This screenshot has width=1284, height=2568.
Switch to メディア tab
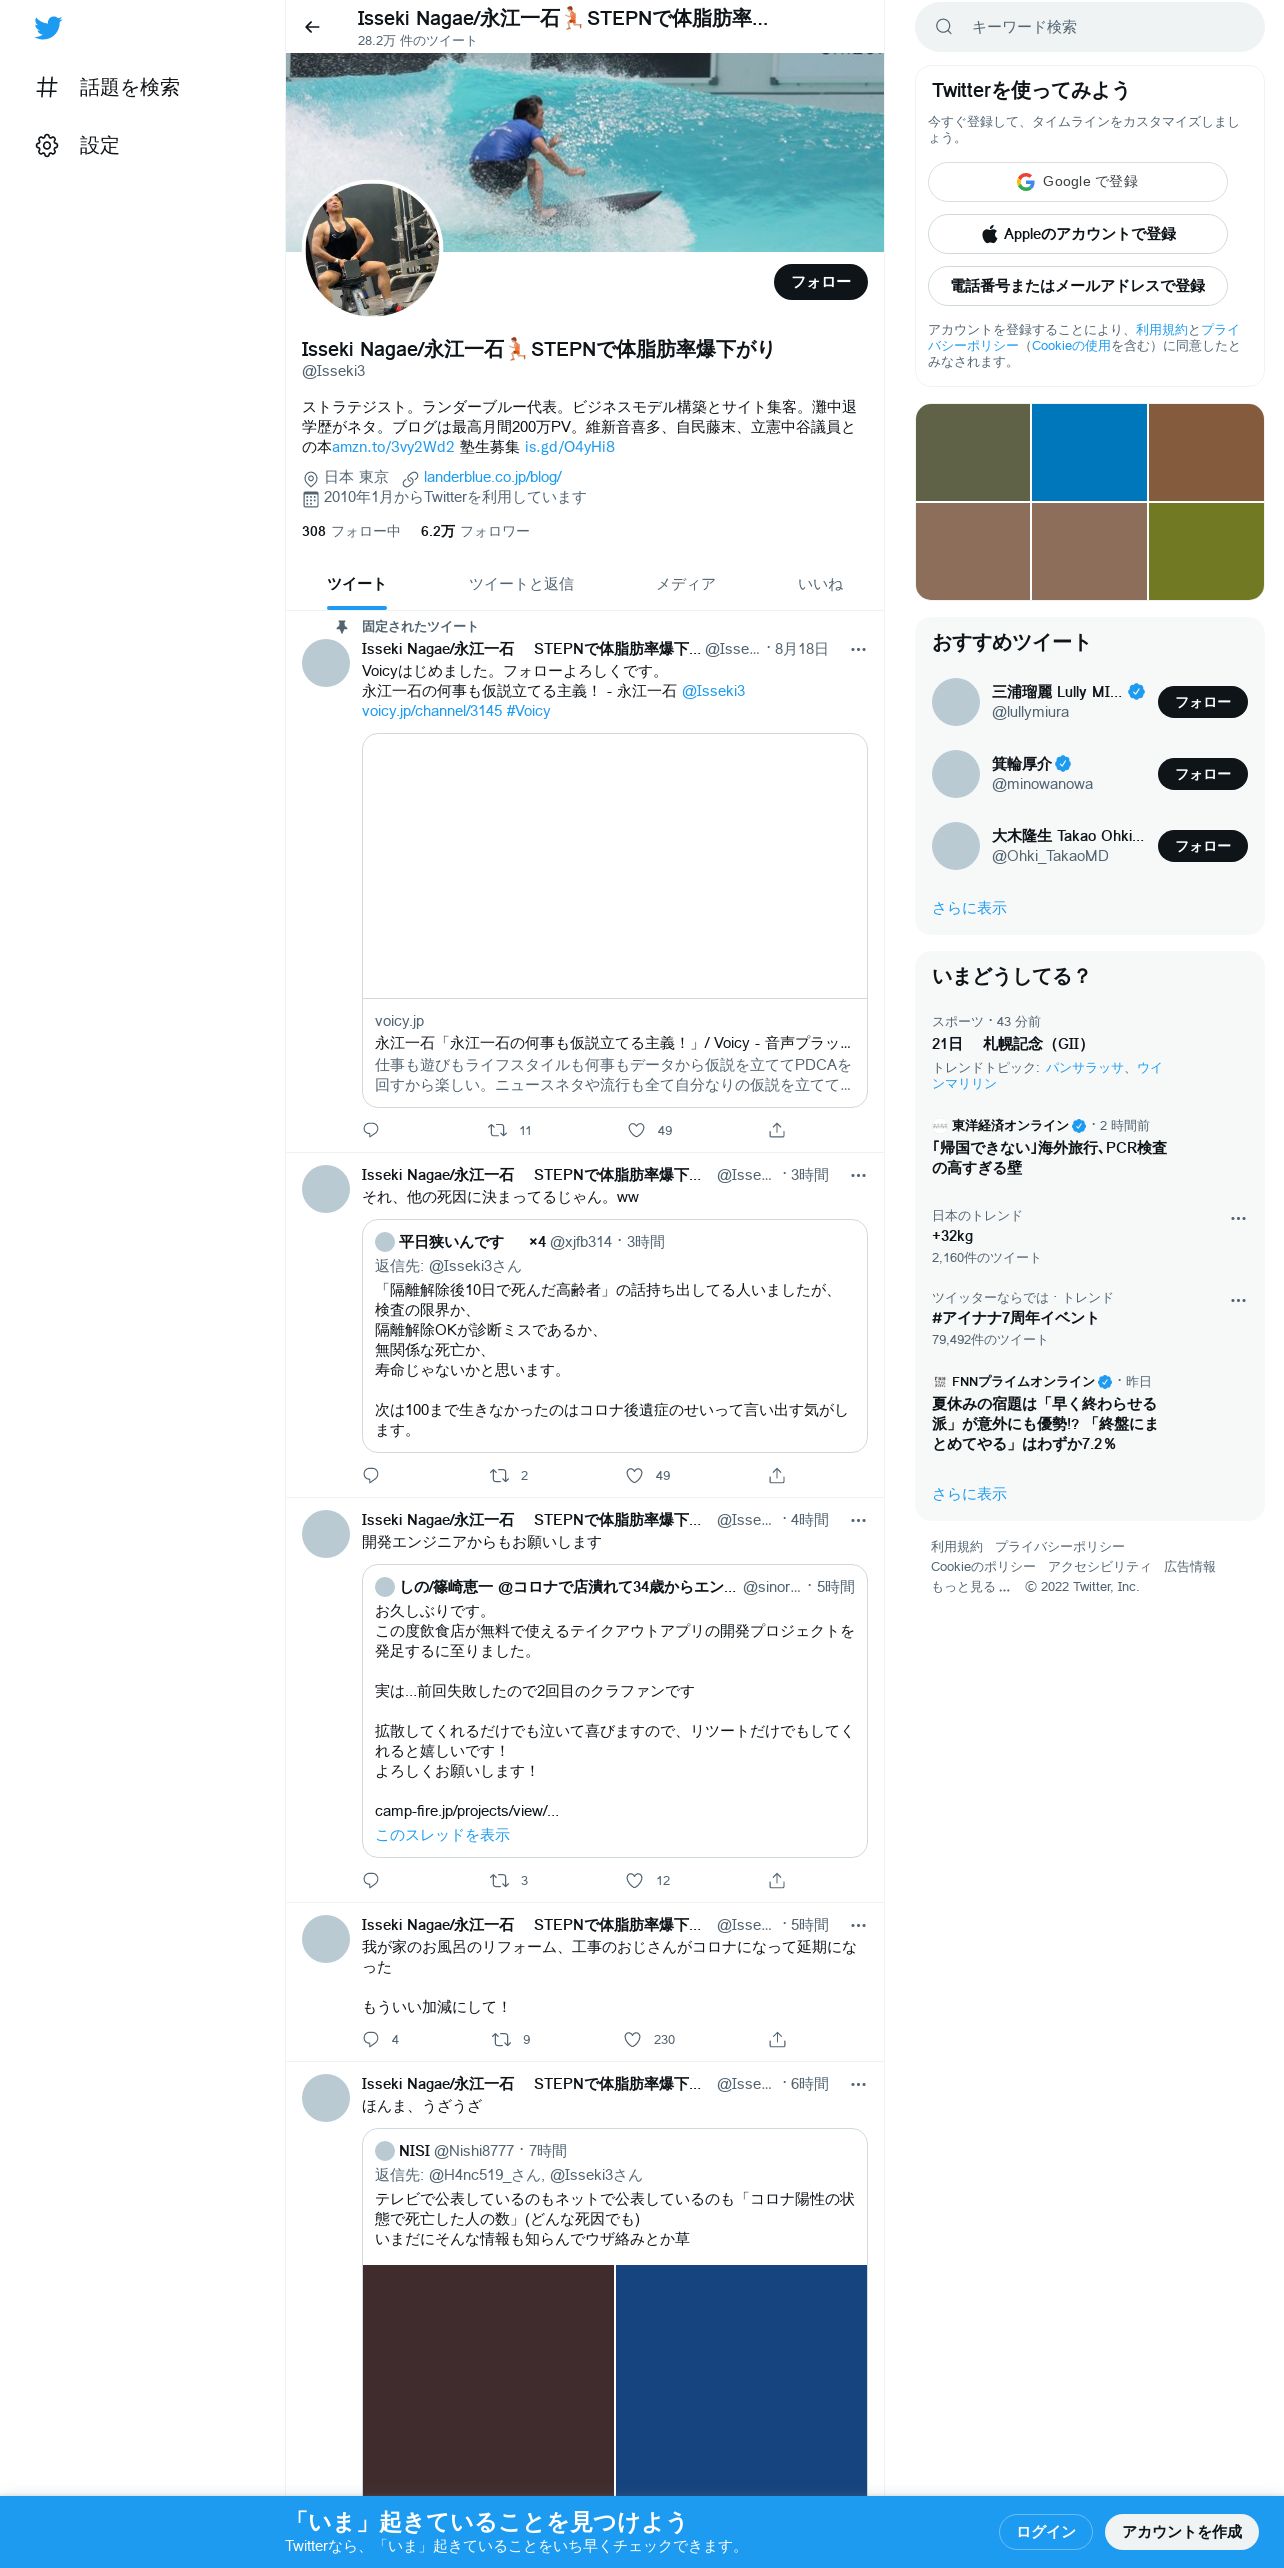coord(685,584)
